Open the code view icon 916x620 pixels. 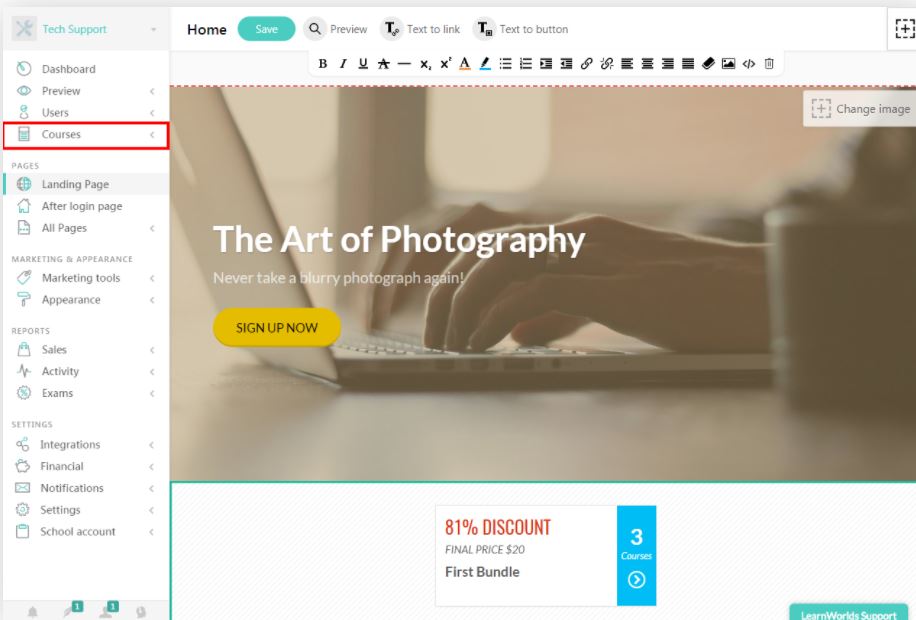[749, 64]
